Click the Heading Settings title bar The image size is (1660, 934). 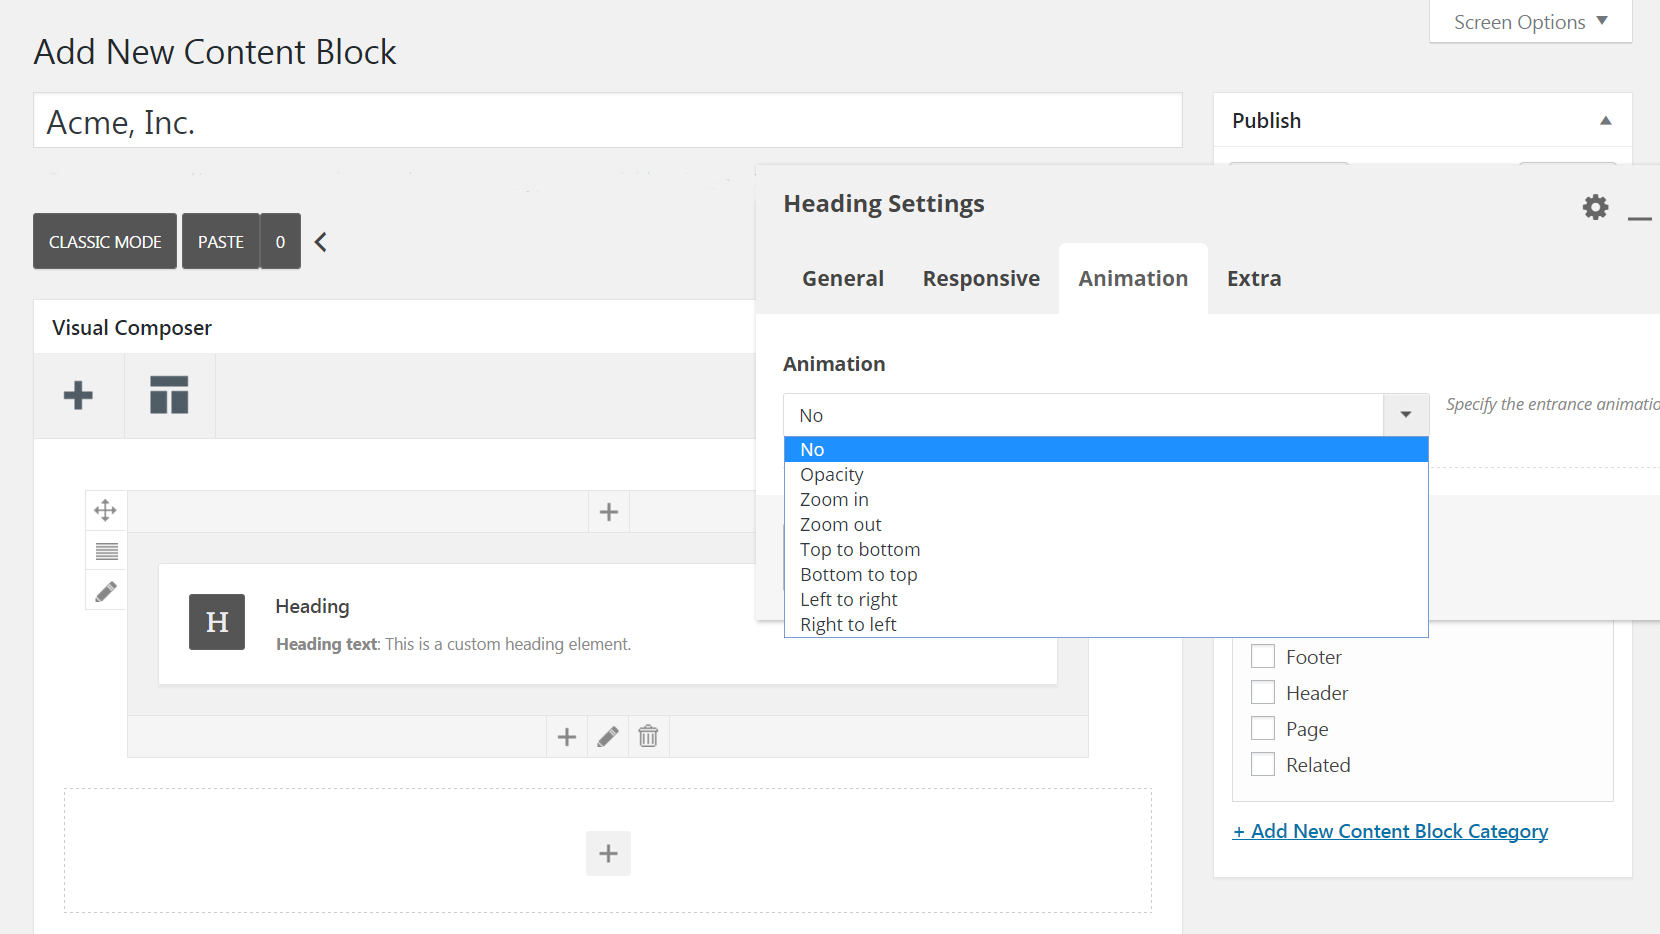pos(884,204)
